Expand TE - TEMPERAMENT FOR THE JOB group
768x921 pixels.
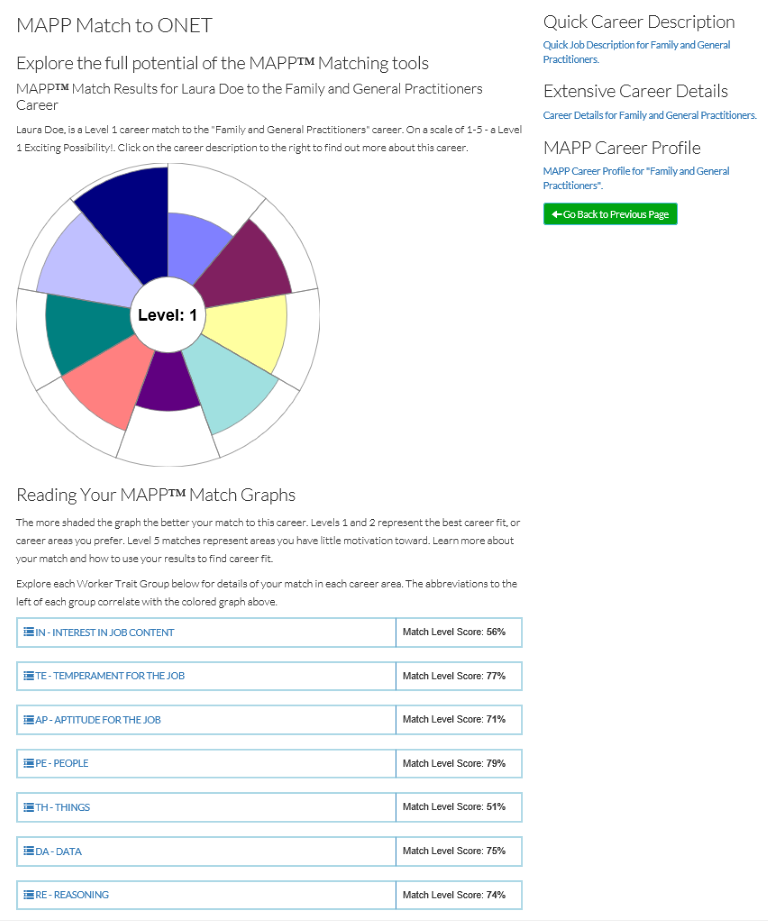(x=206, y=676)
